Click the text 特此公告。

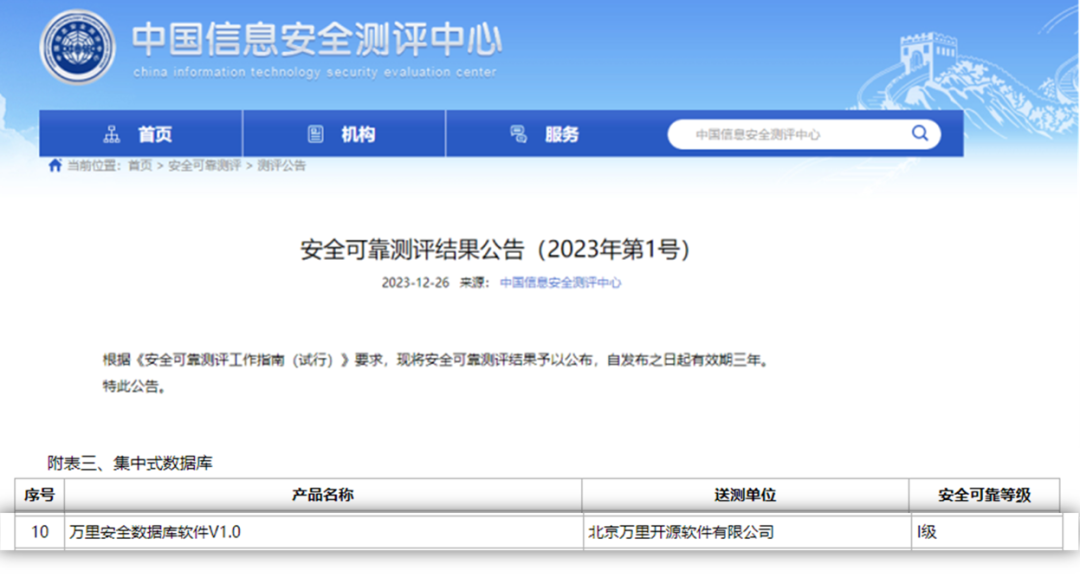coord(134,386)
